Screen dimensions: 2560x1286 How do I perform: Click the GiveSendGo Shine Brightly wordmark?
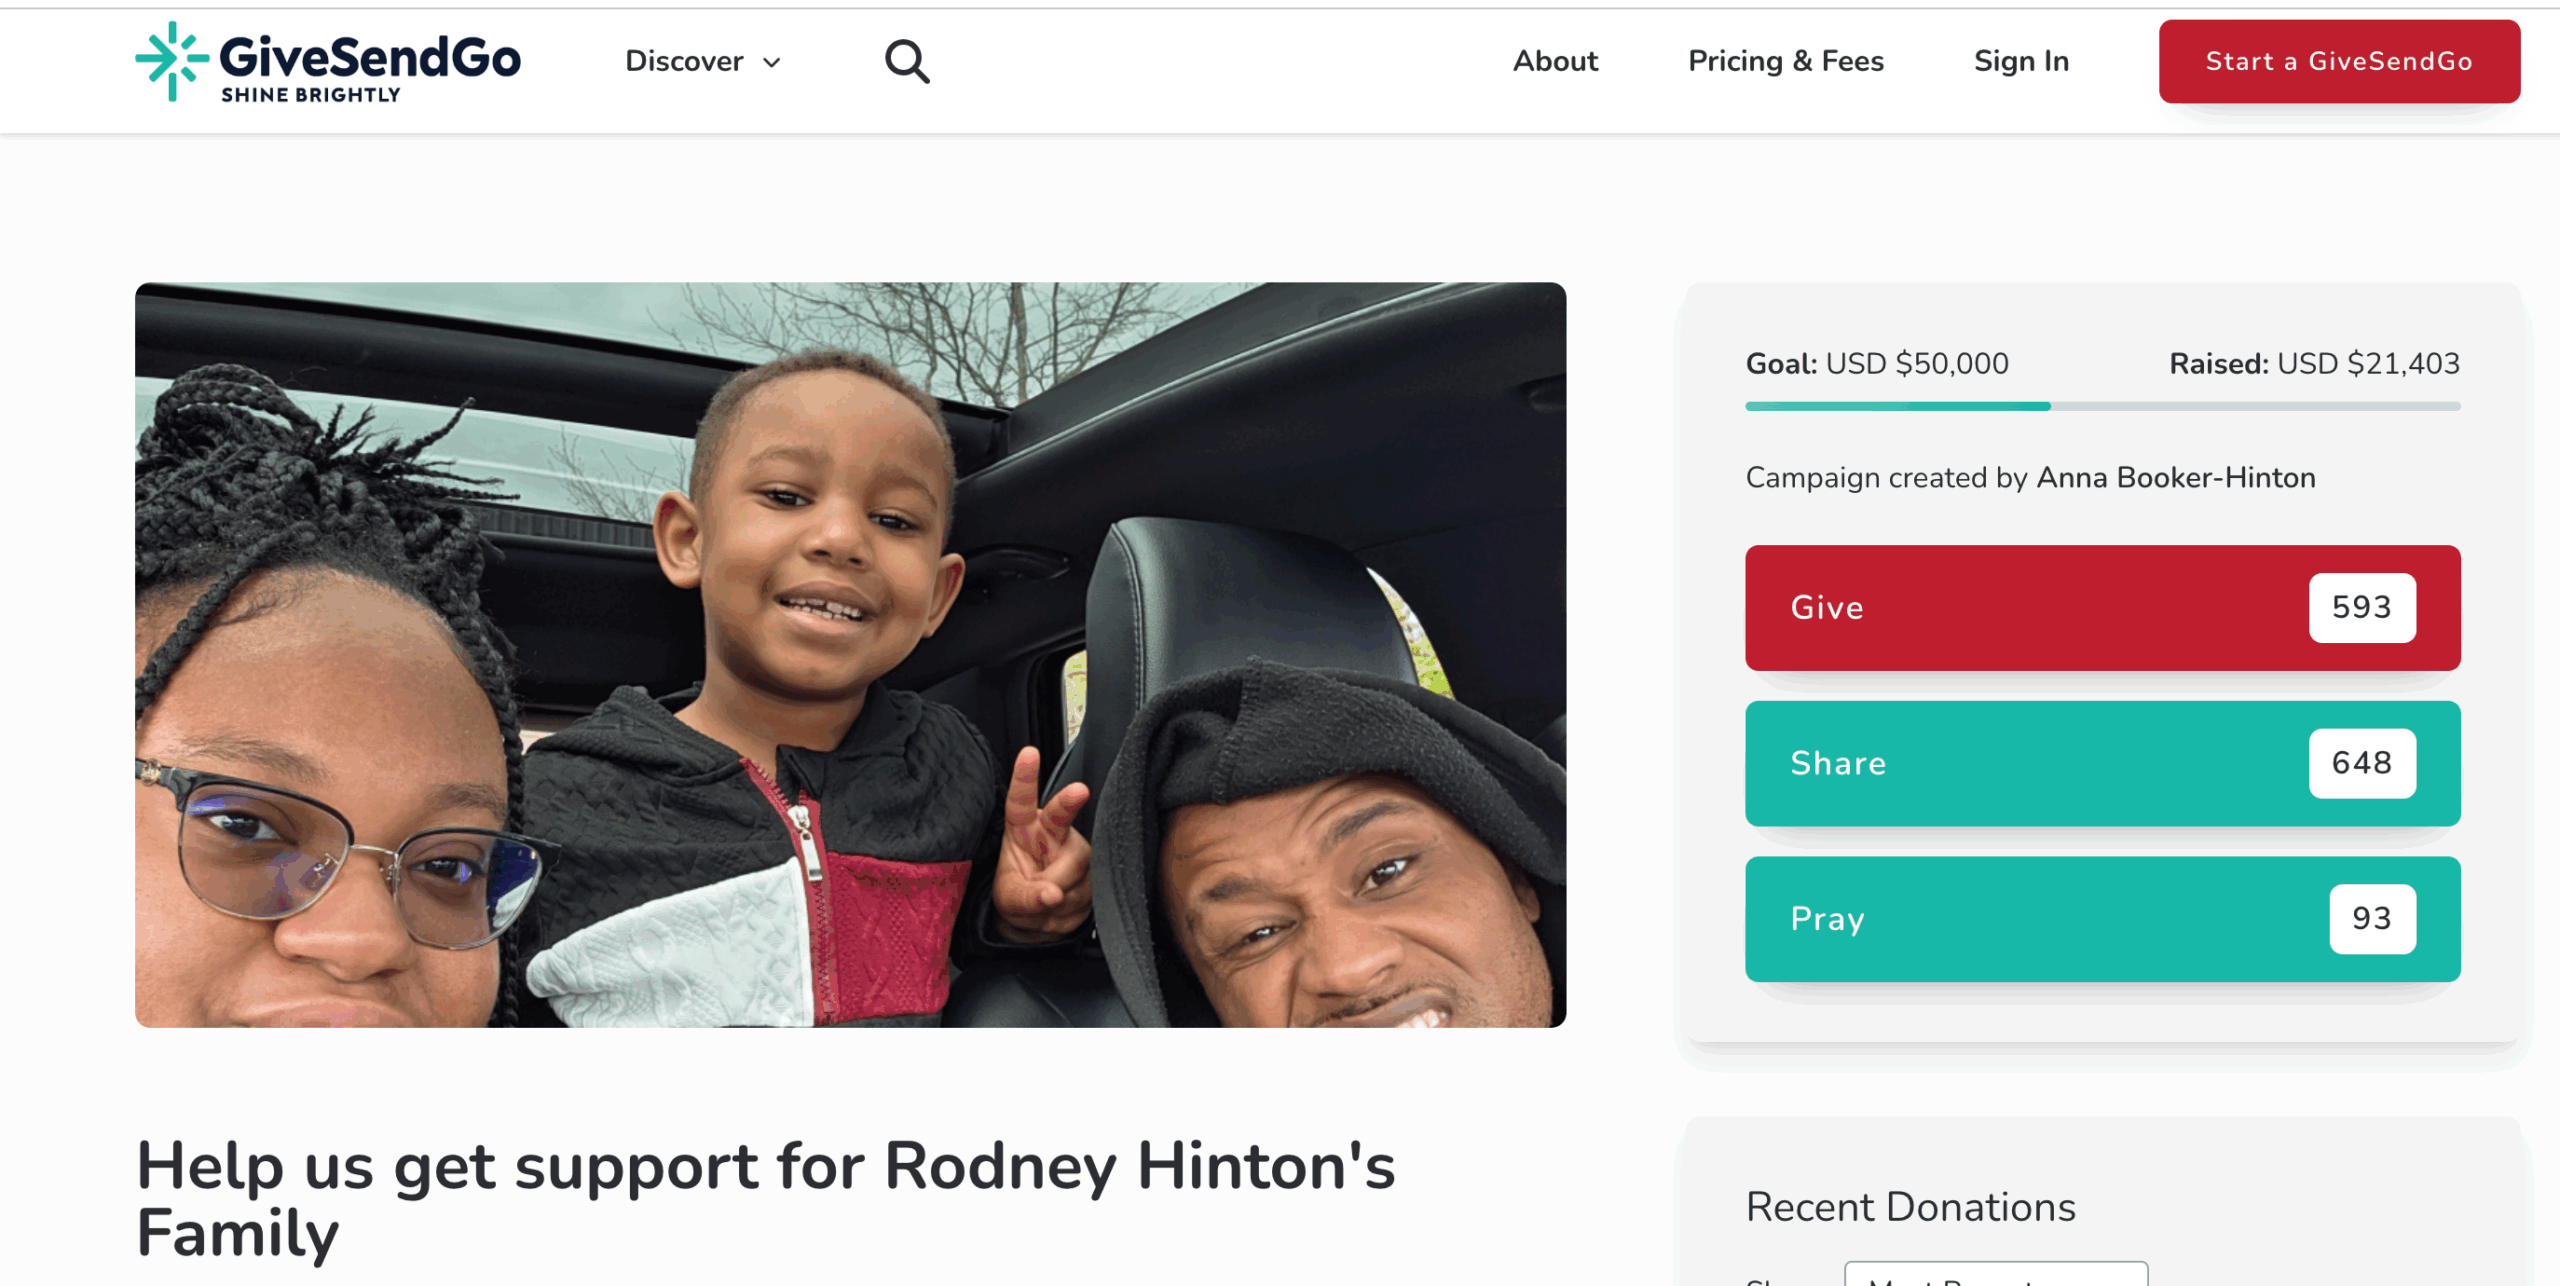(x=369, y=66)
